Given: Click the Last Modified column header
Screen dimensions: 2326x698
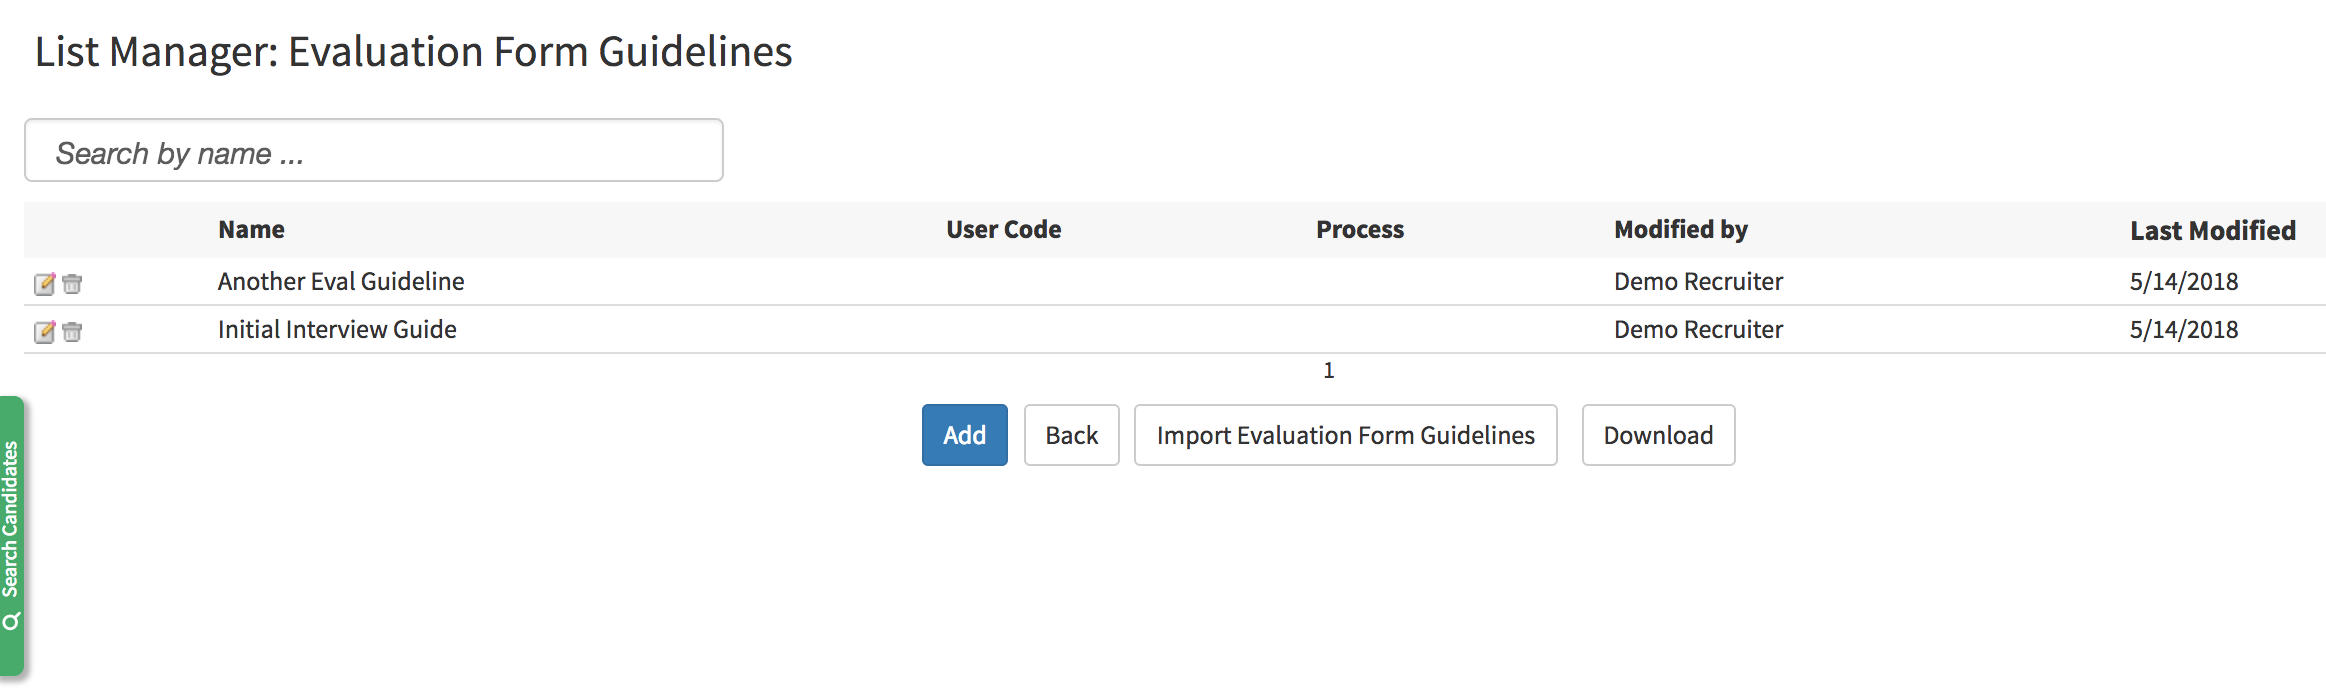Looking at the screenshot, I should 2212,231.
